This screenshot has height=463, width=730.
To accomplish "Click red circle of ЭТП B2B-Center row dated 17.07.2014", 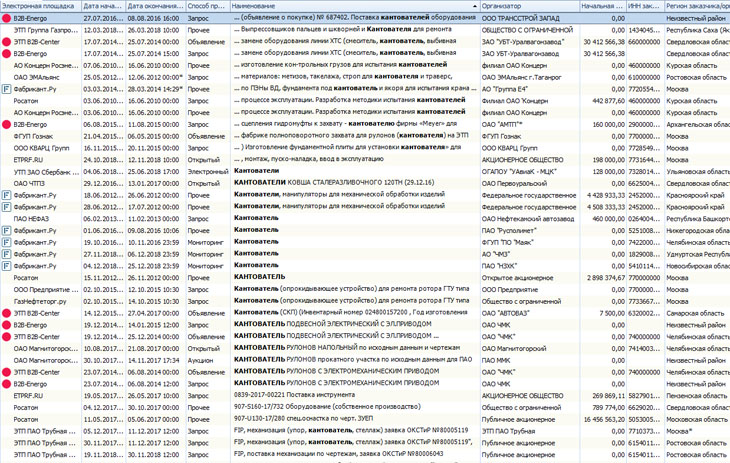I will click(x=6, y=42).
